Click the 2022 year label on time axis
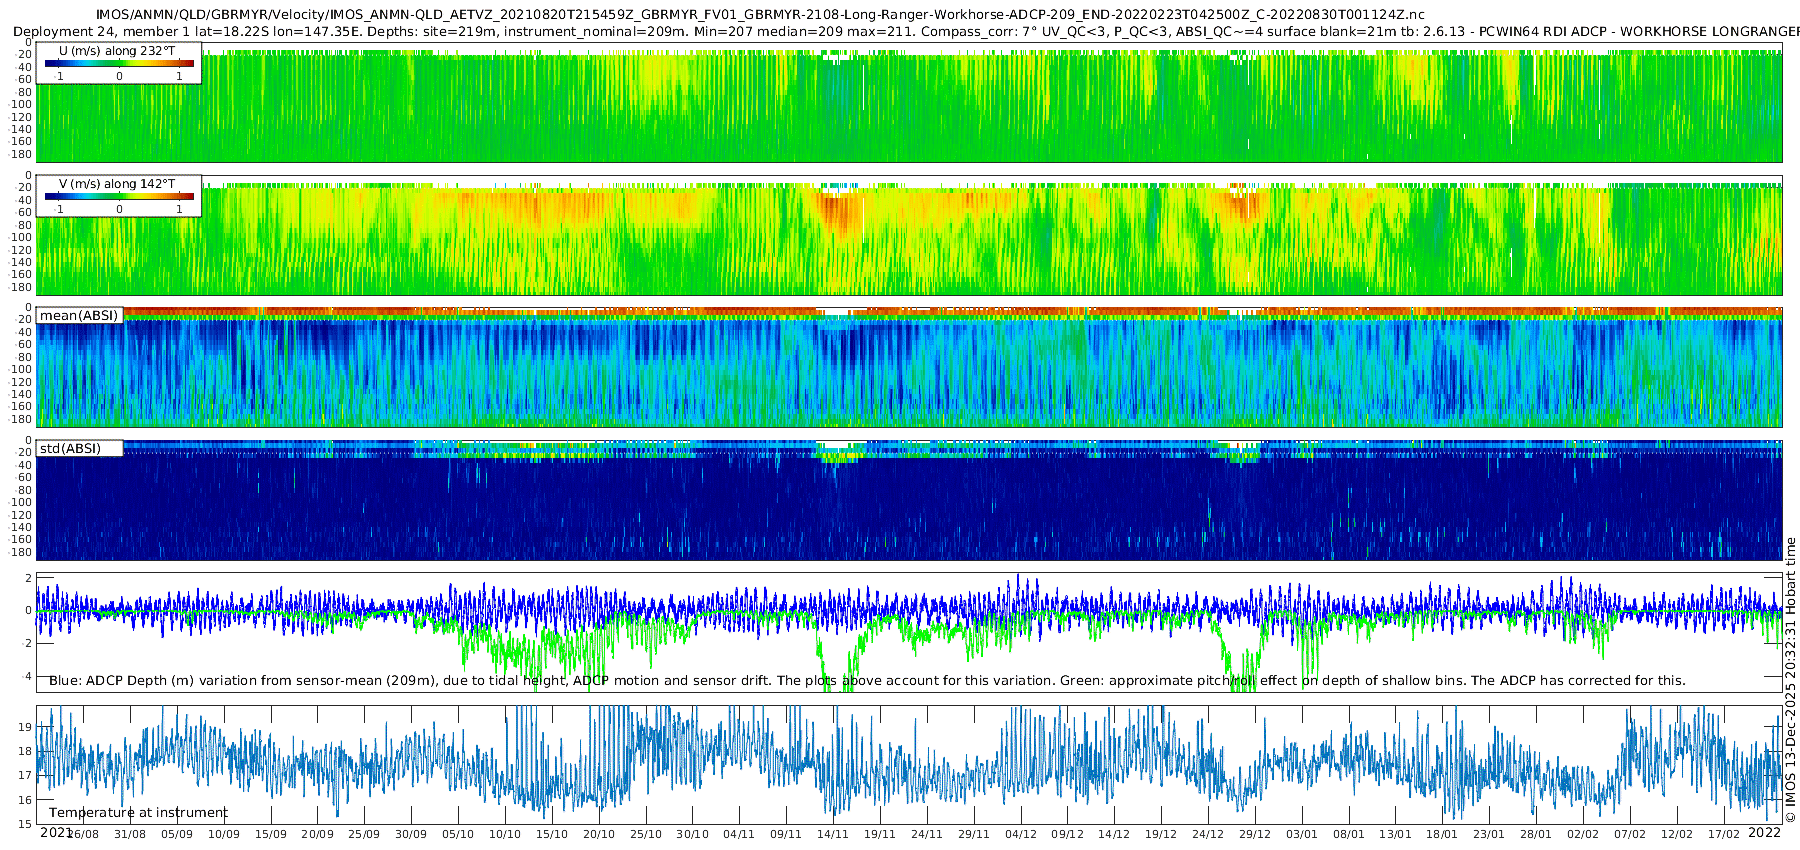The width and height of the screenshot is (1800, 850). [x=1764, y=833]
